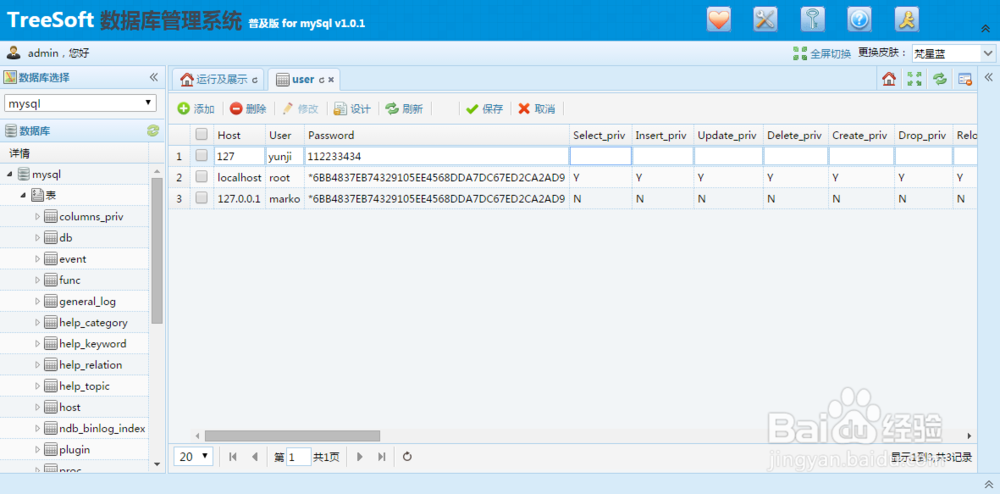Click right arrow of horizontal scrollbar
Image resolution: width=1000 pixels, height=494 pixels.
pyautogui.click(x=969, y=436)
